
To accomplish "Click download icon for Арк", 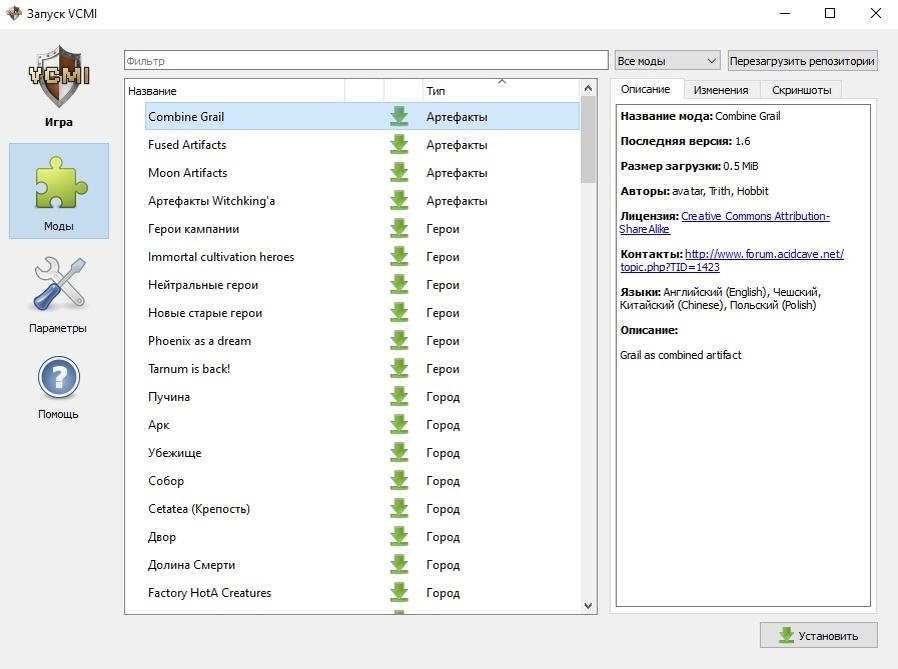I will [399, 424].
